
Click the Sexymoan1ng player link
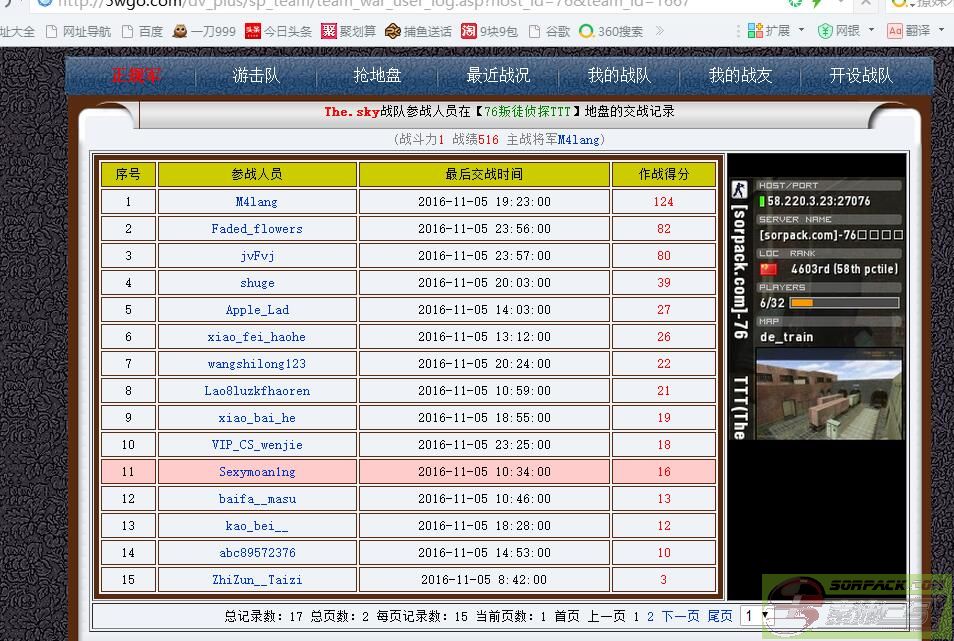tap(257, 472)
